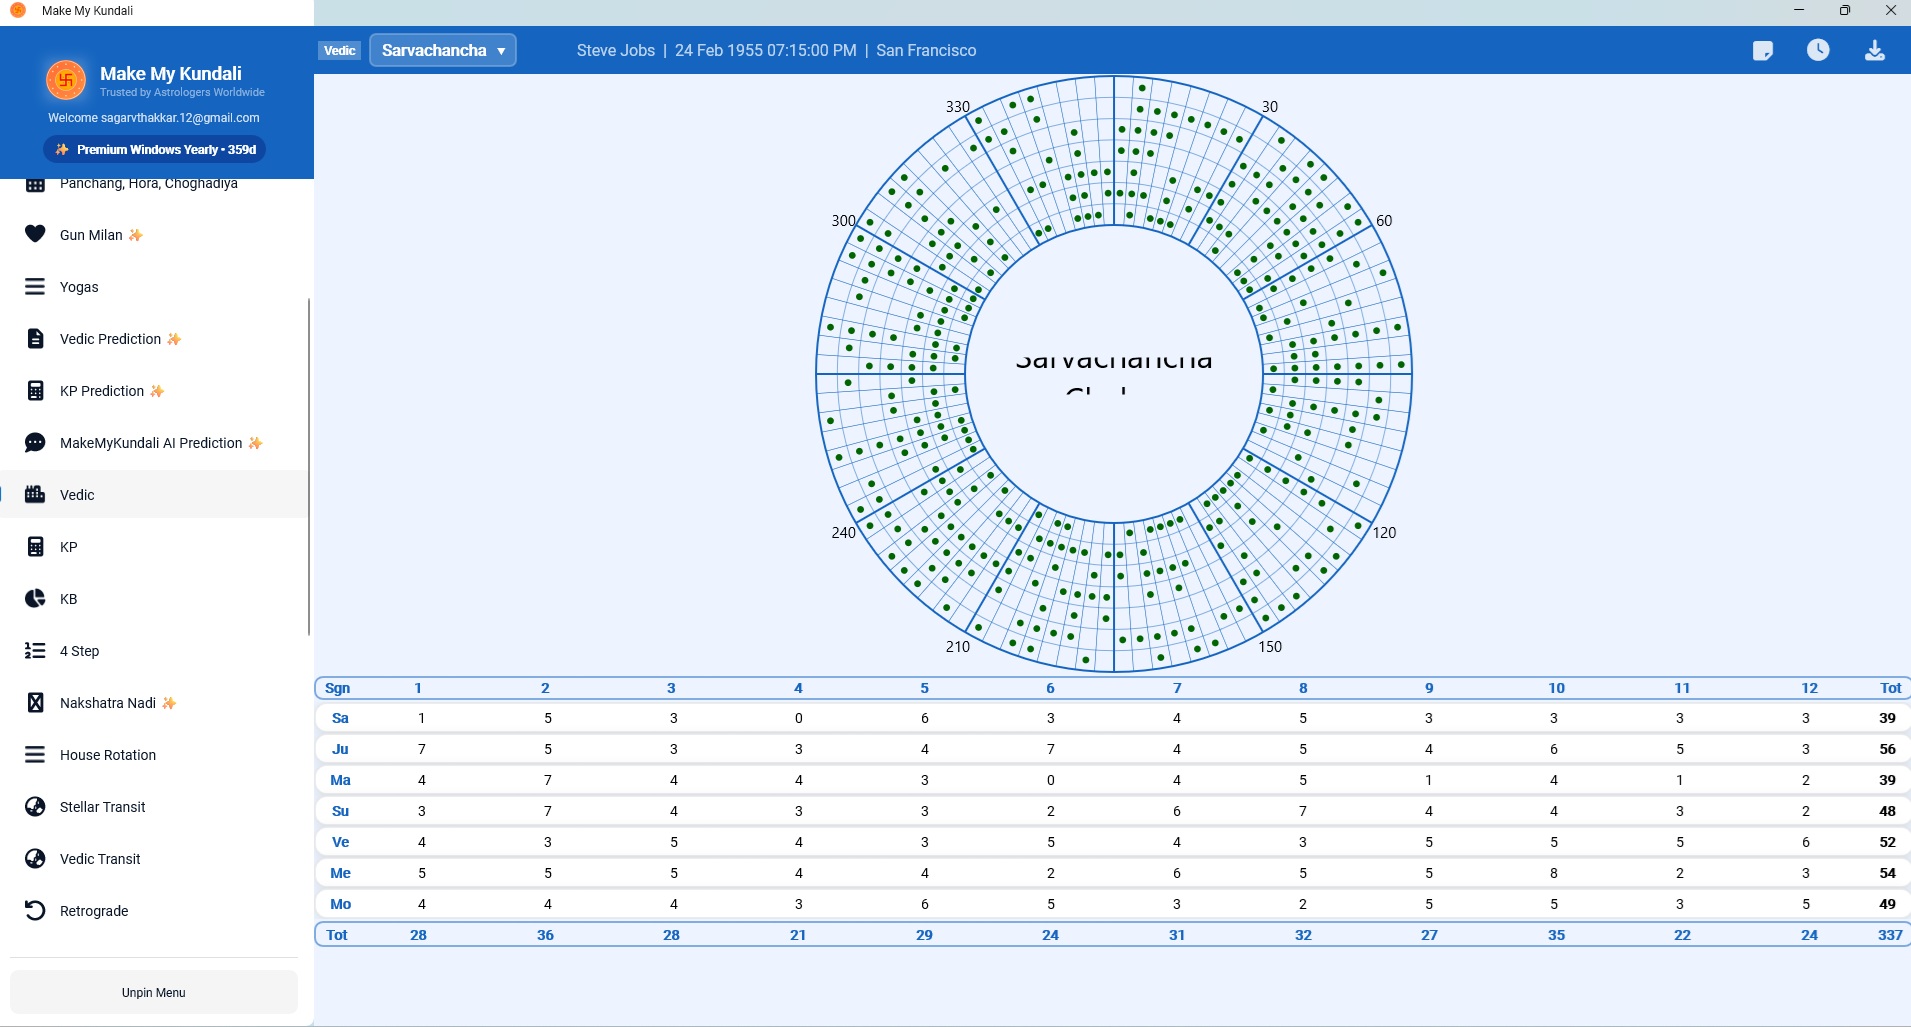Click grand total value 337

coord(1889,935)
